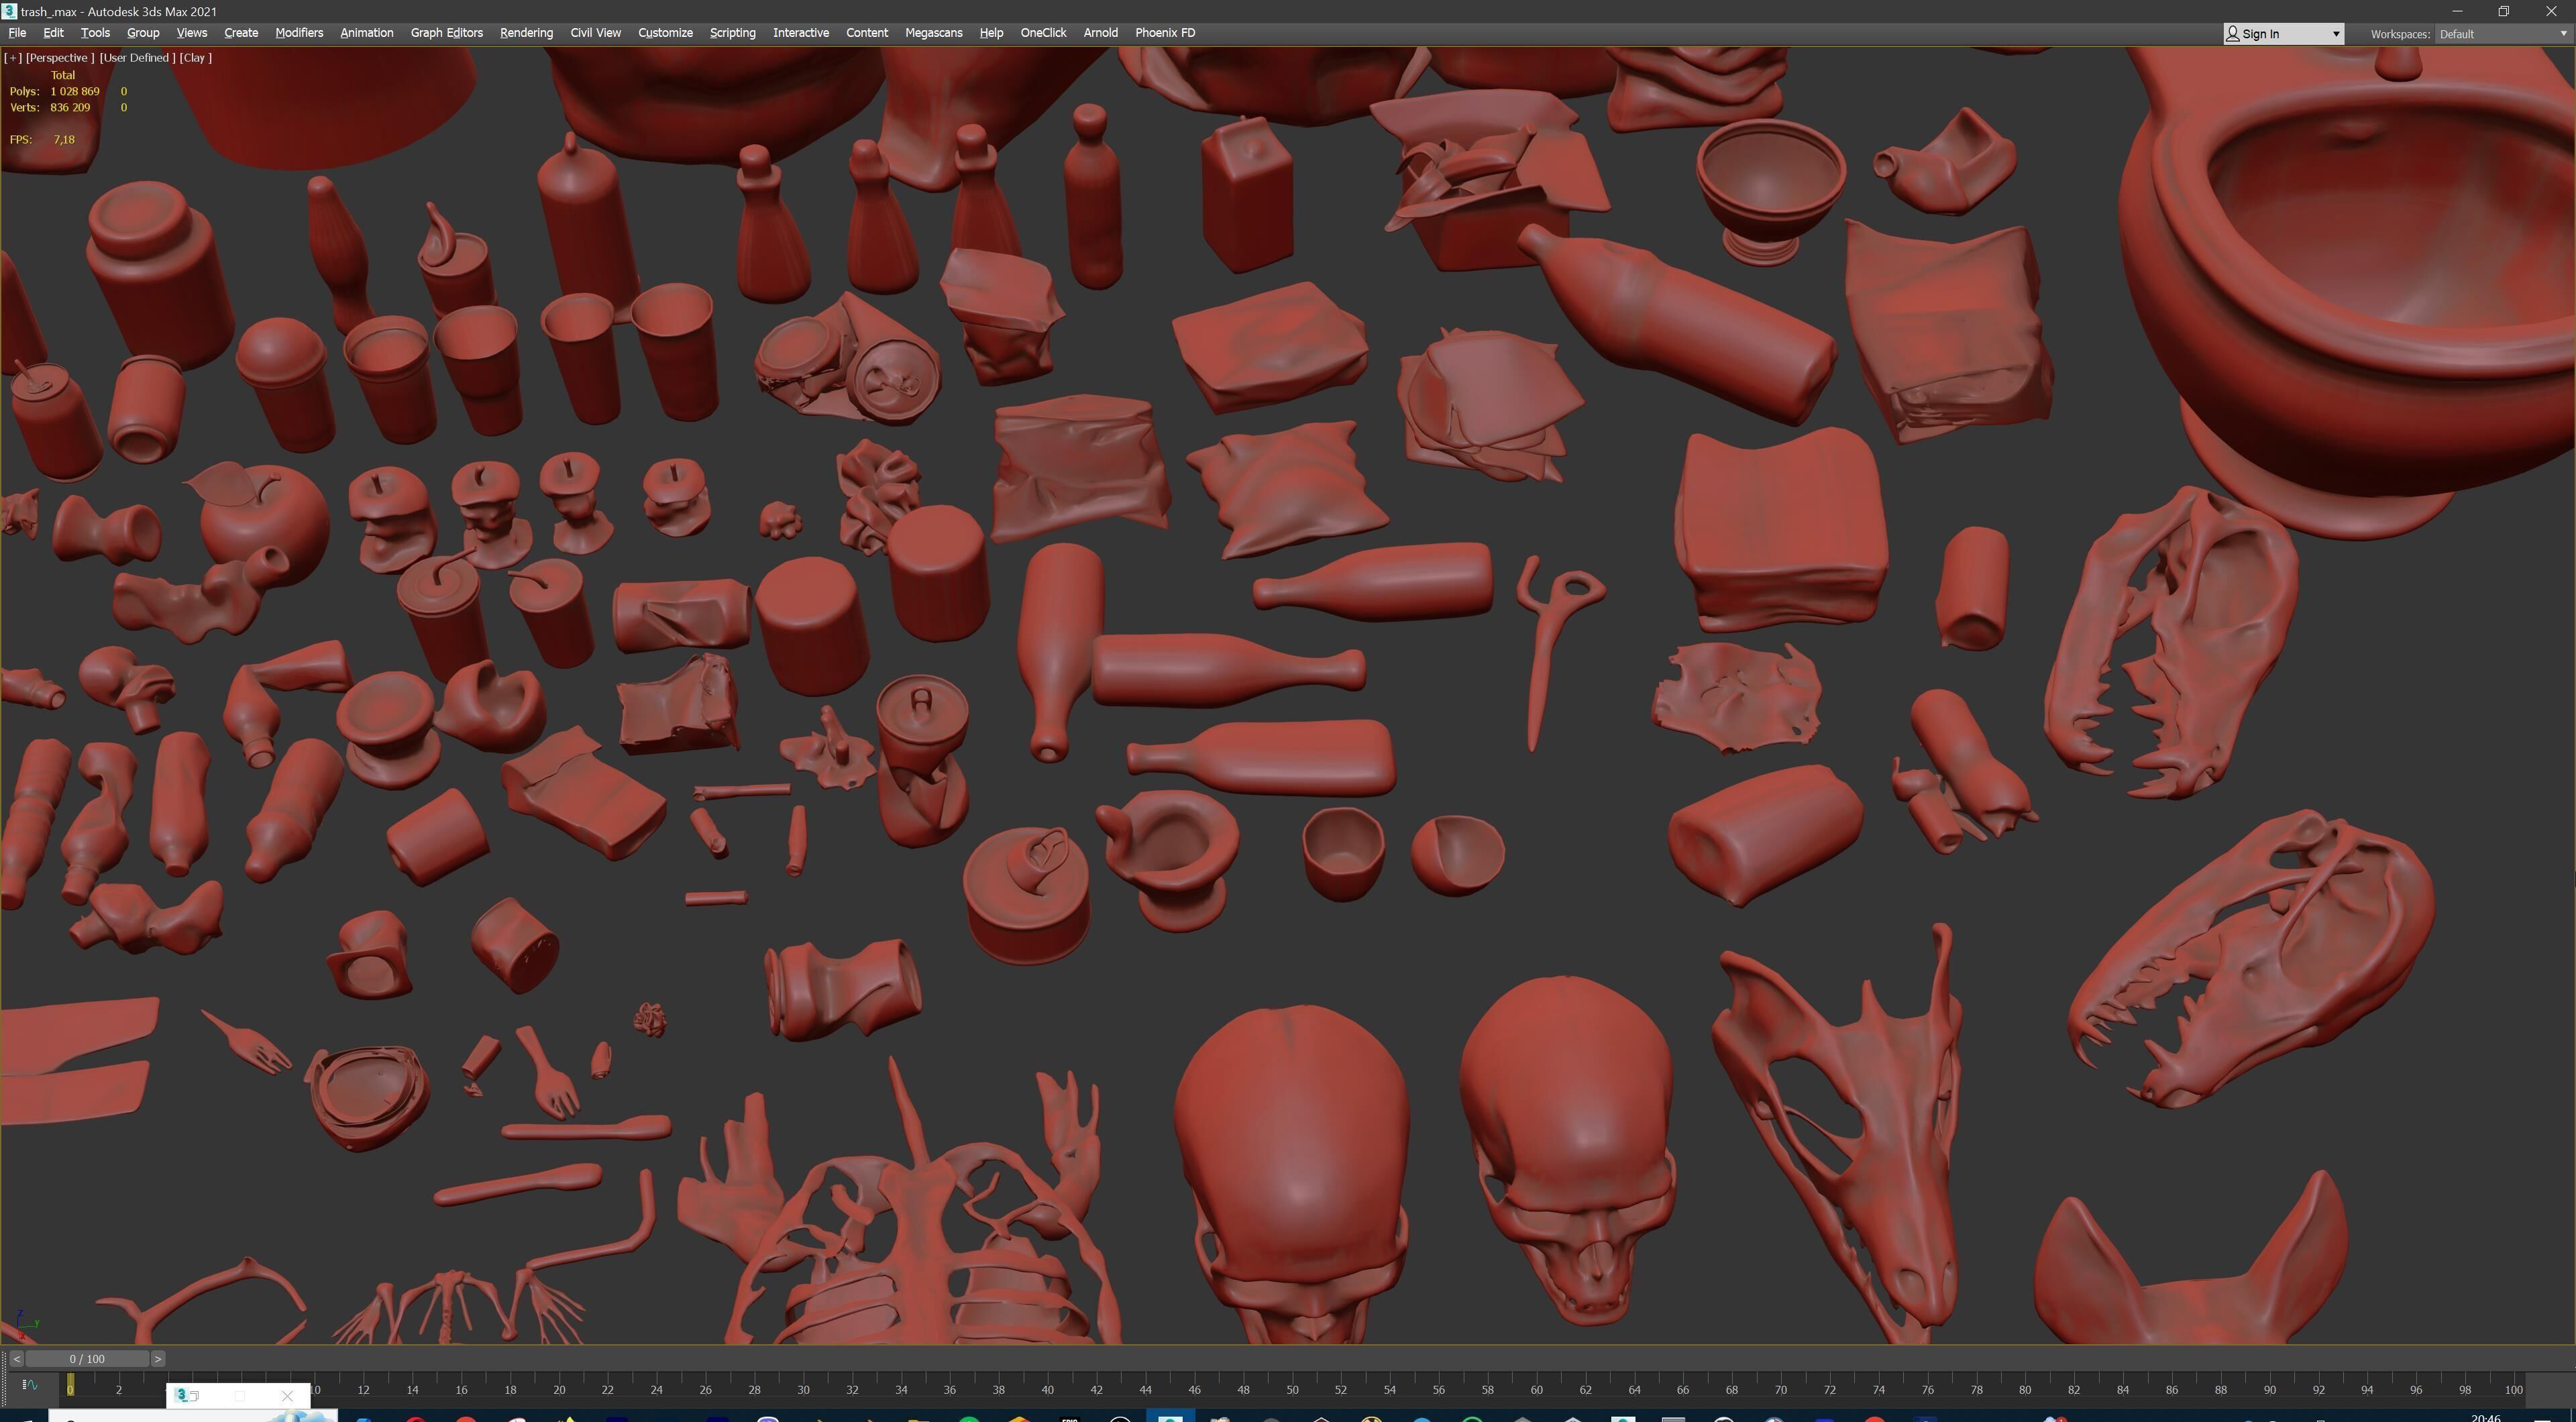The height and width of the screenshot is (1422, 2576).
Task: Click frame 50 on the timeline
Action: 1292,1390
